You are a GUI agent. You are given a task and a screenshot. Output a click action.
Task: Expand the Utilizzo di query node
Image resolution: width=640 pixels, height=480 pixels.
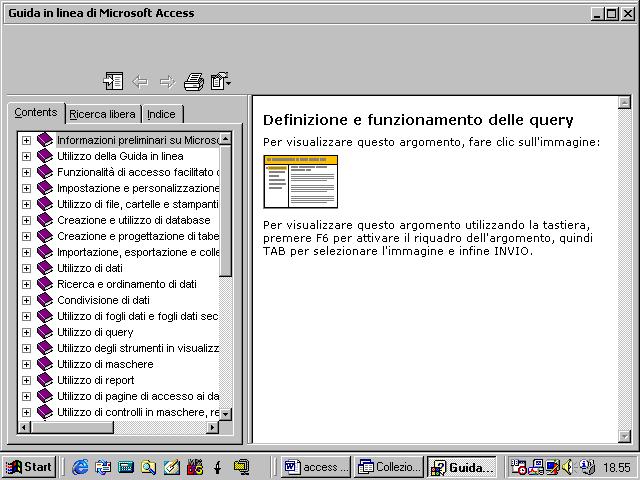pyautogui.click(x=26, y=332)
